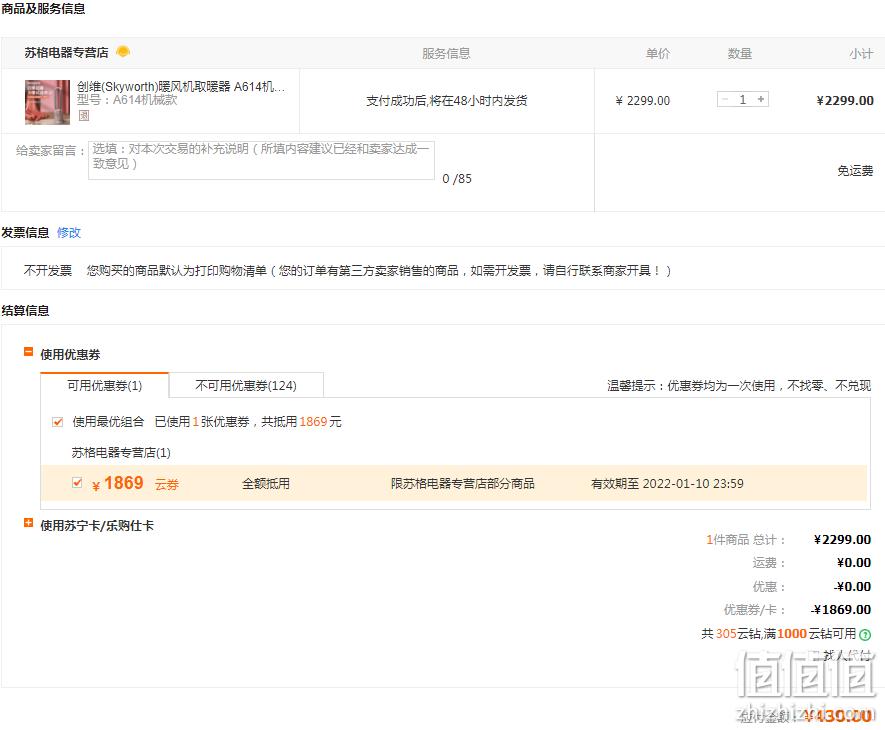This screenshot has height=730, width=885.
Task: Click the unit price ¥ 2299.00
Action: click(x=642, y=101)
